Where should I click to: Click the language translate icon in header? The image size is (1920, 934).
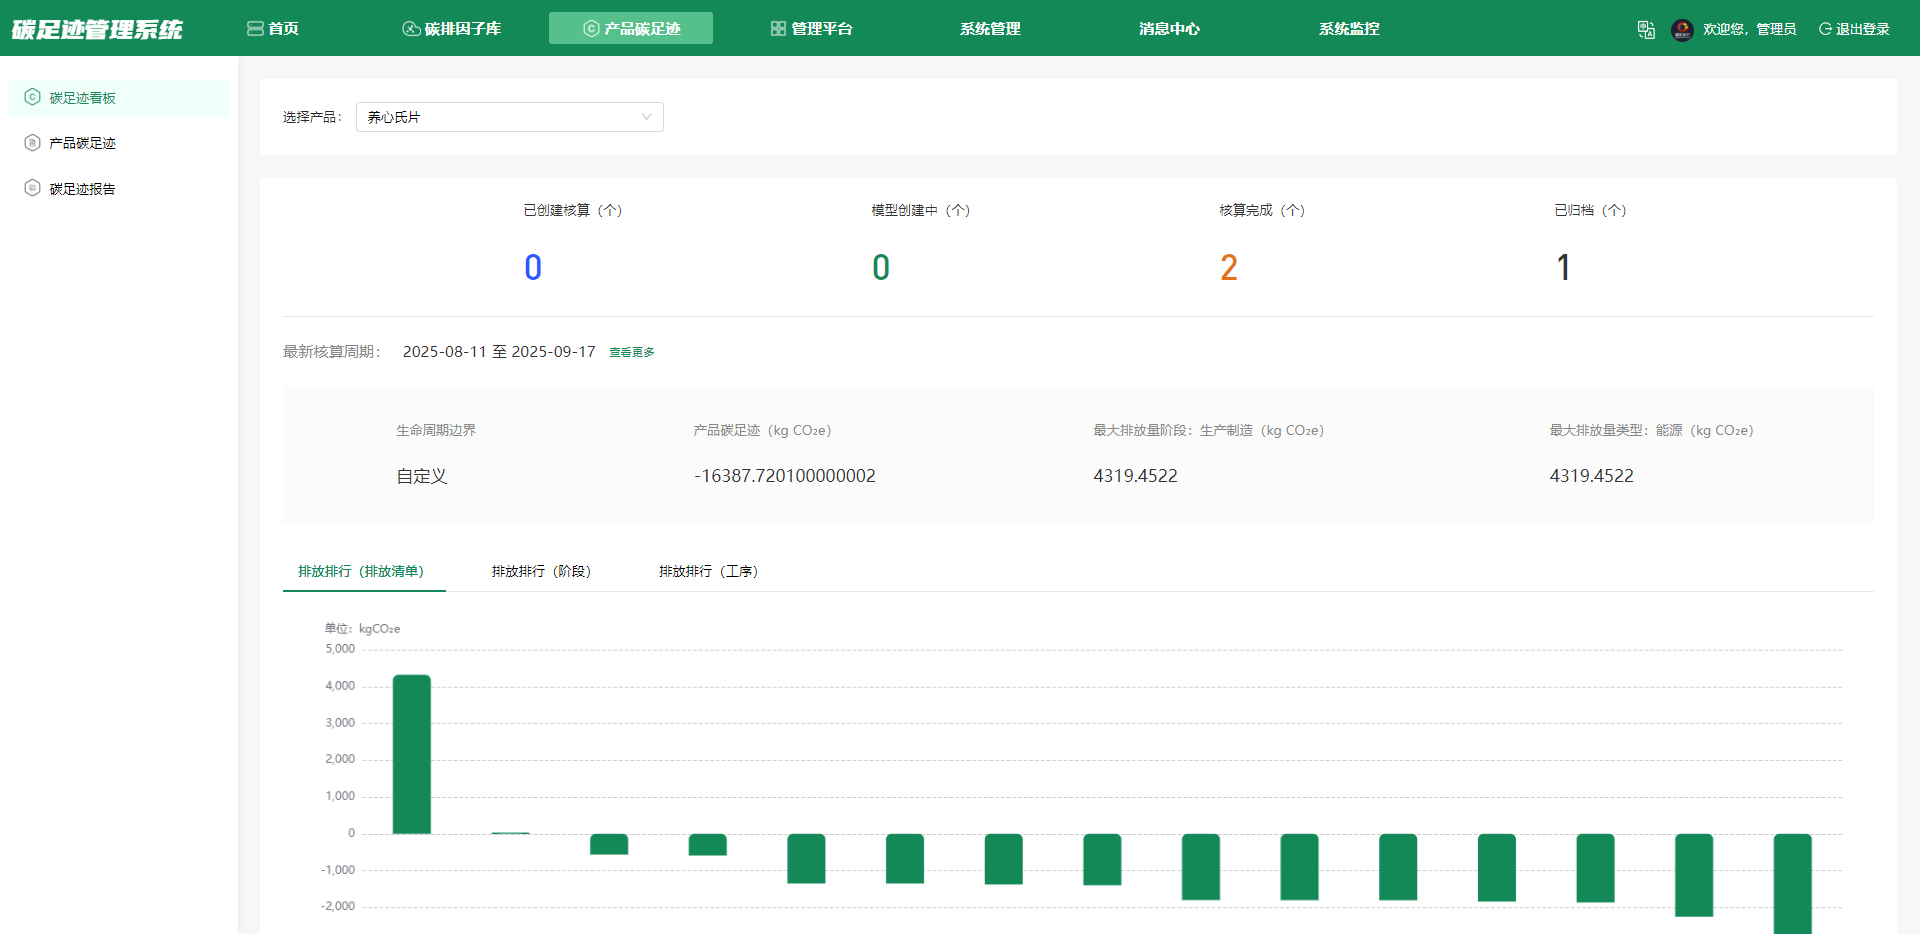coord(1646,30)
